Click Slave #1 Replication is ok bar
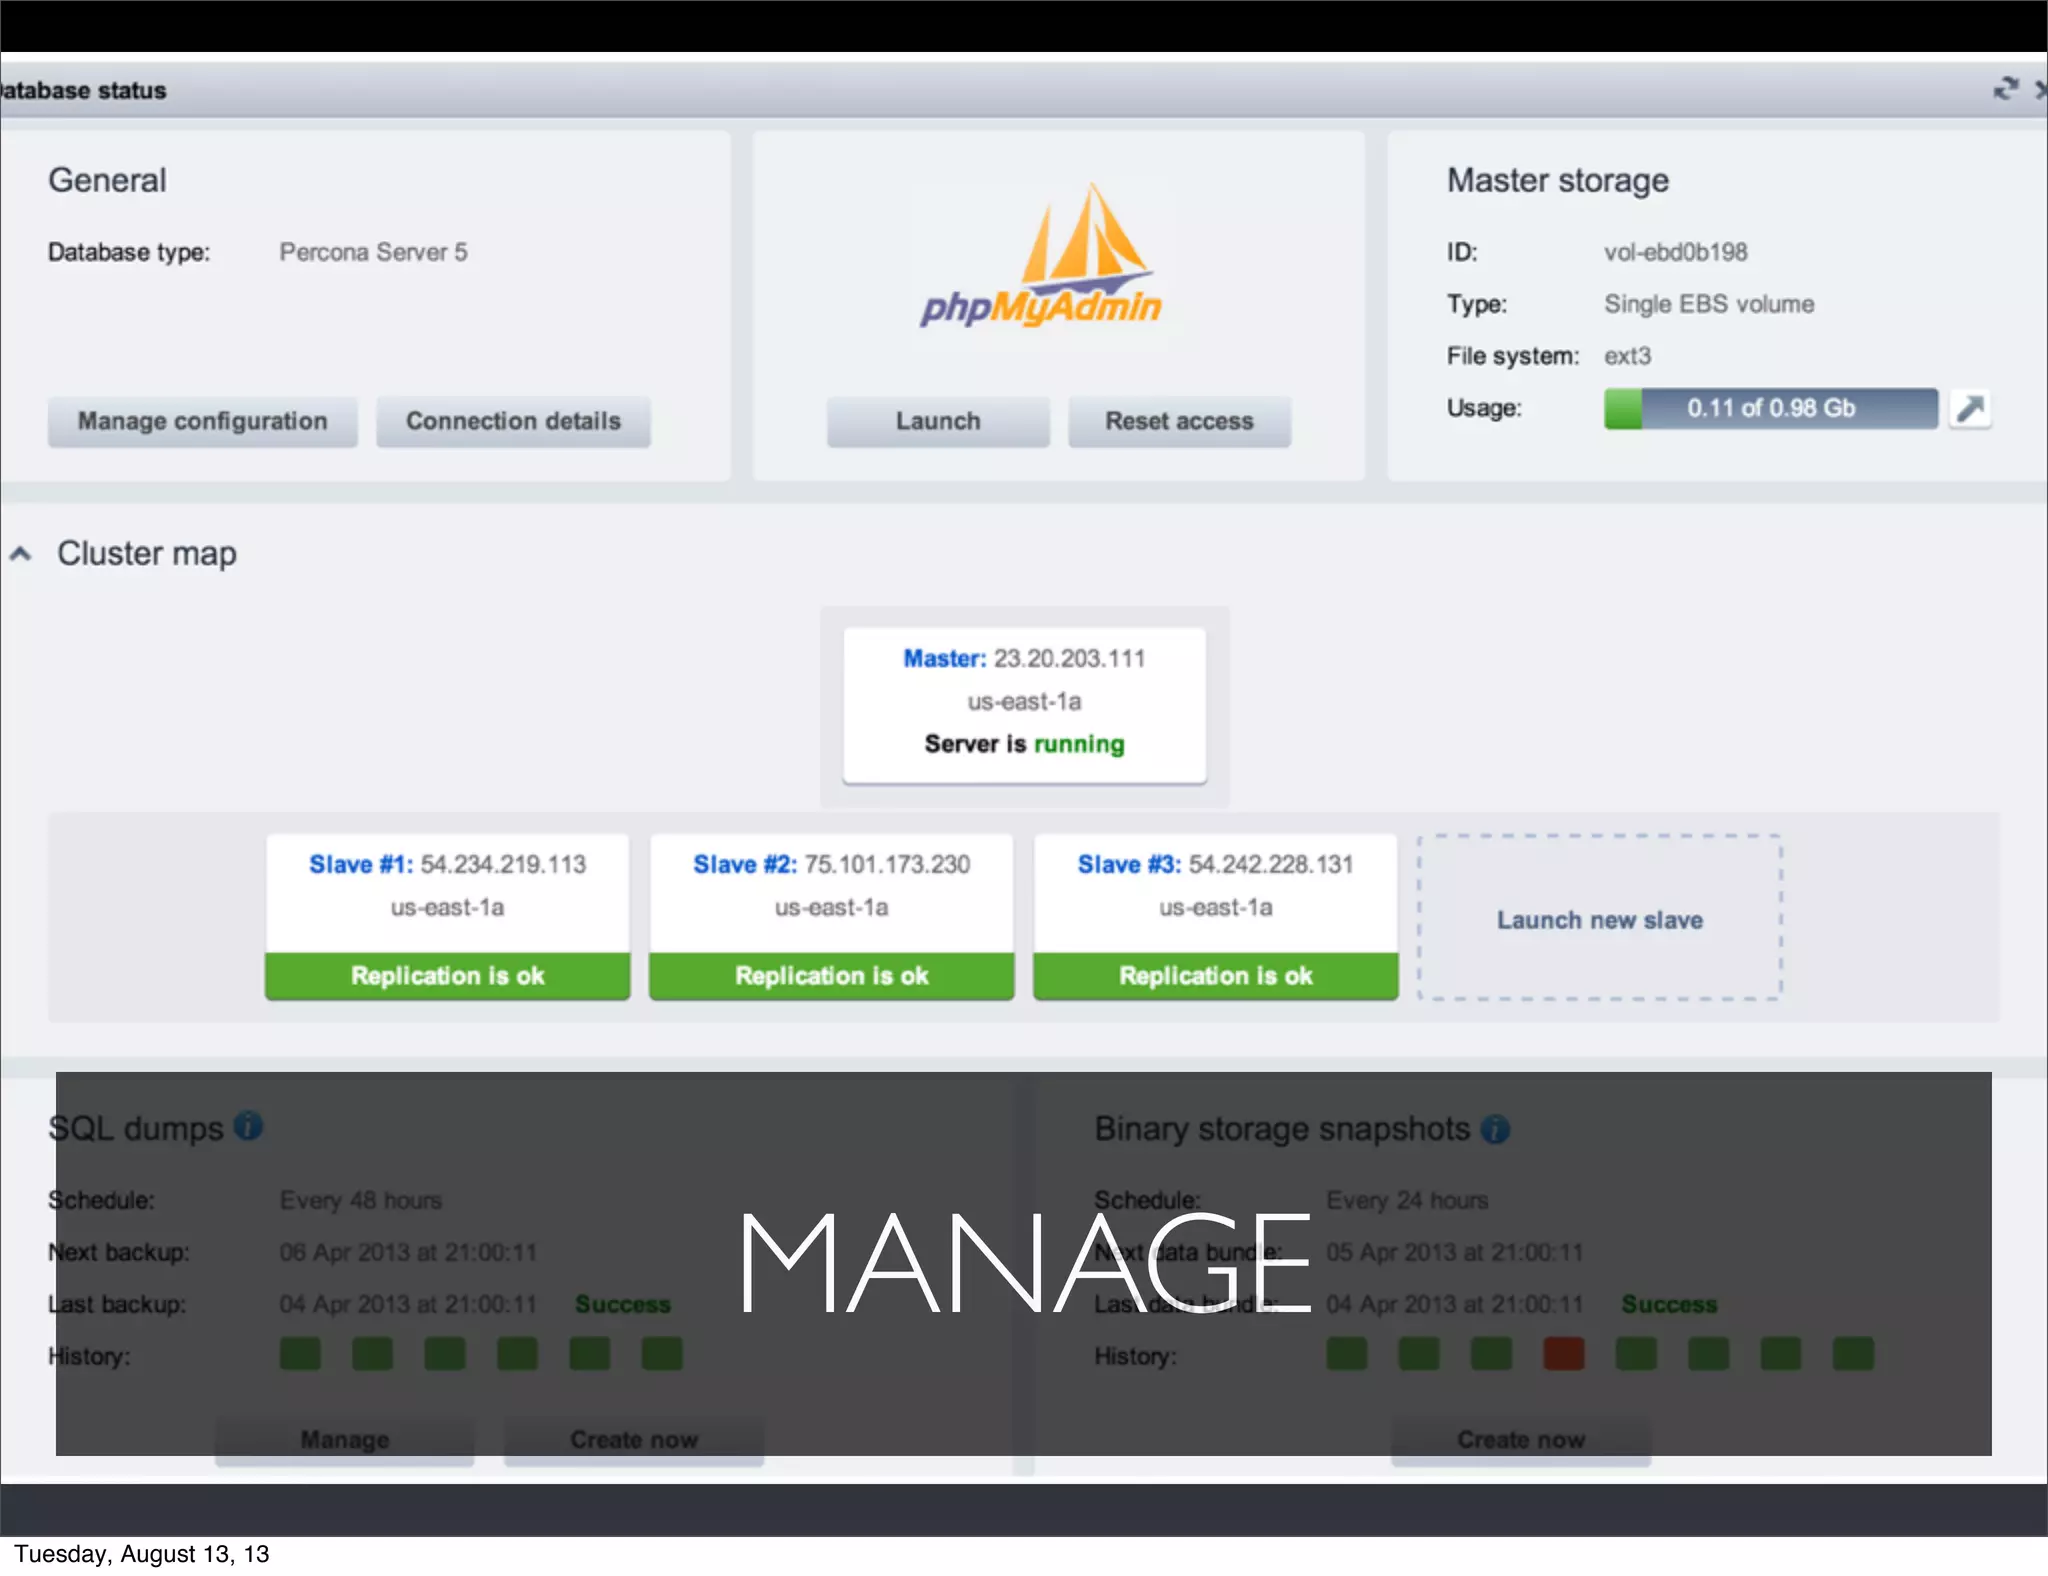Image resolution: width=2048 pixels, height=1576 pixels. [447, 976]
